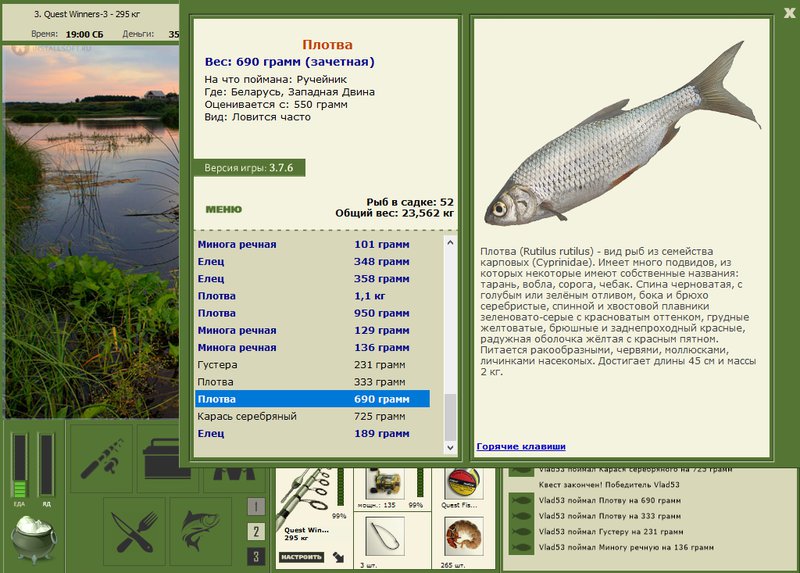
Task: Click the bait pot with white groundbait
Action: click(x=34, y=539)
